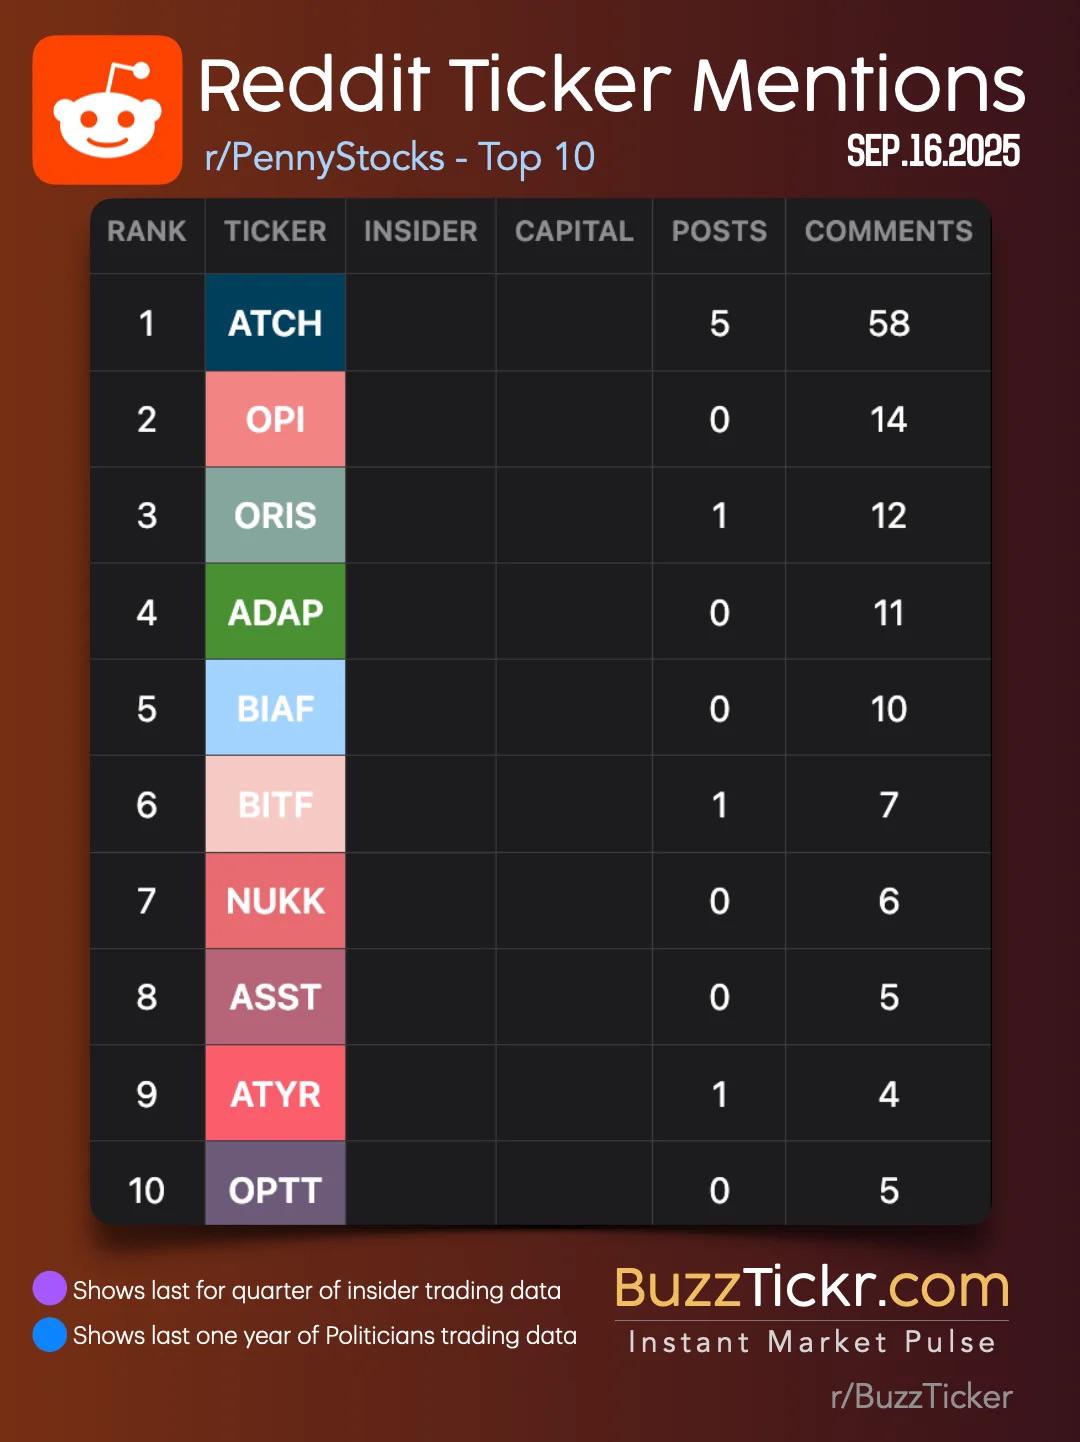
Task: Select the OPI ticker cell
Action: click(275, 419)
